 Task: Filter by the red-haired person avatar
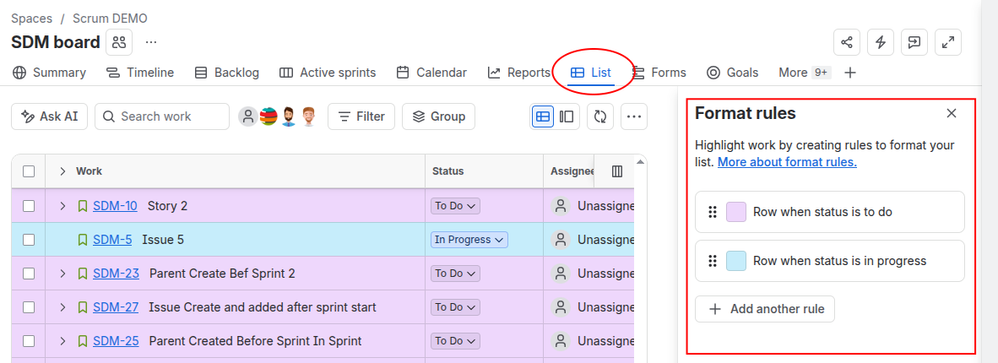pos(309,117)
